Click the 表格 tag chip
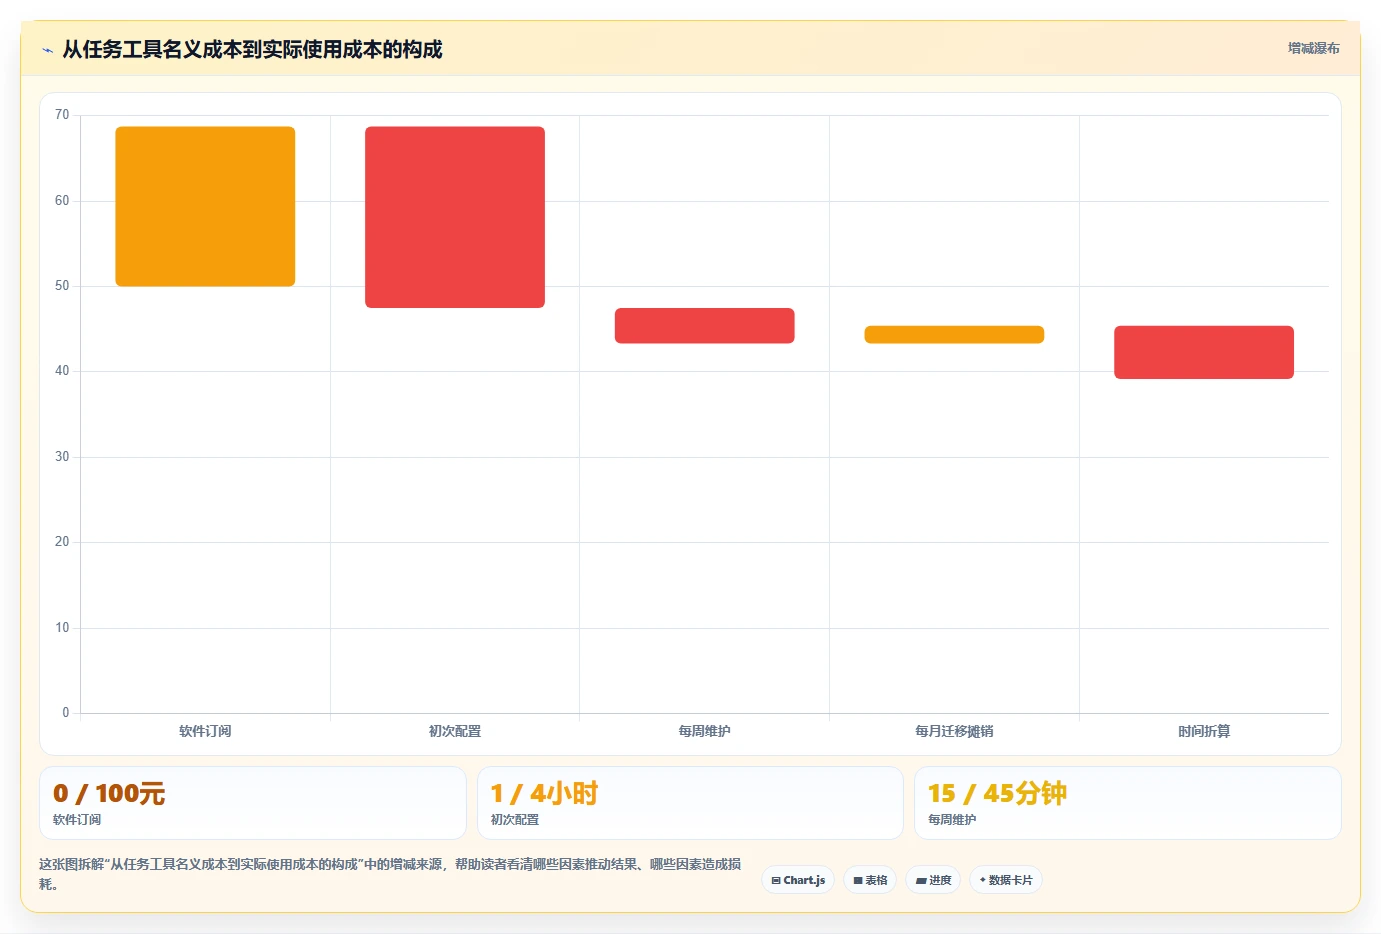 (870, 880)
